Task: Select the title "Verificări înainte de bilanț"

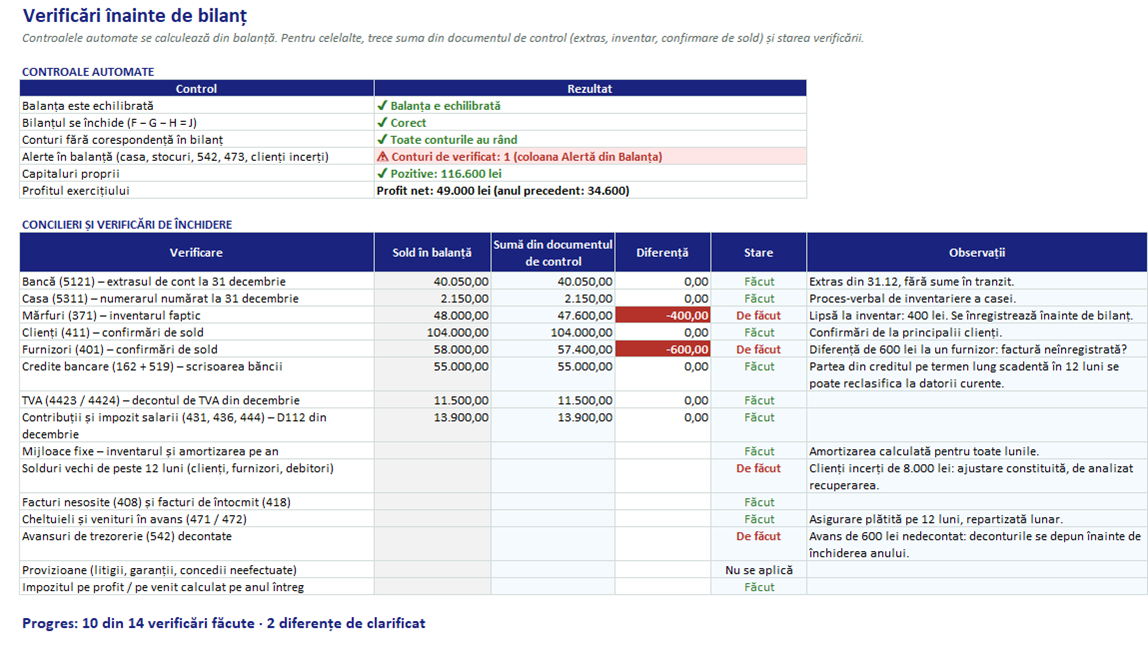Action: coord(135,15)
